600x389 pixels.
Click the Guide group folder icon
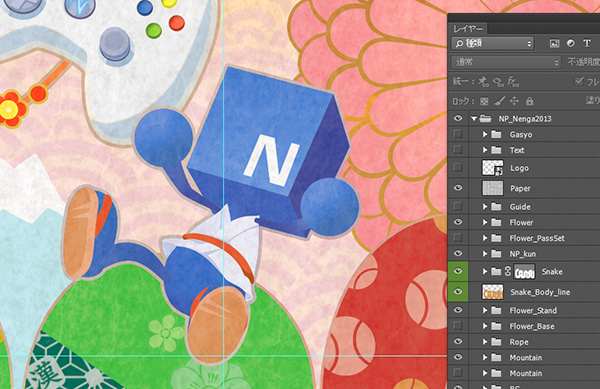pos(496,207)
